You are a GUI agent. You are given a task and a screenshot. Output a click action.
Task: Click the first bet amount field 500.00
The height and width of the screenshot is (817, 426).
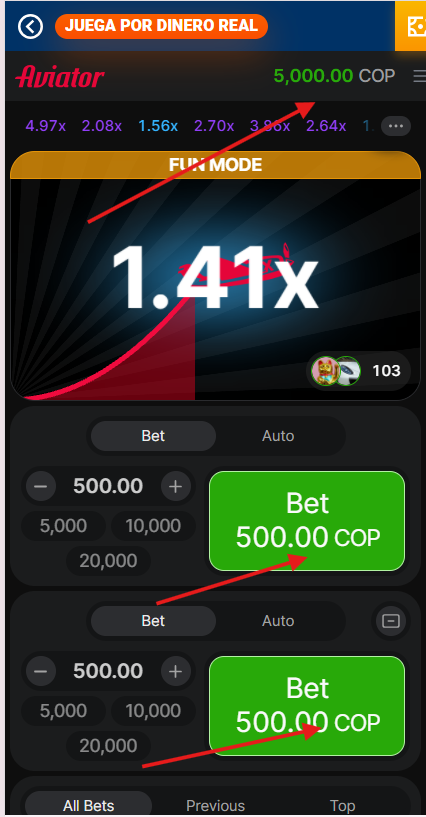[x=108, y=486]
